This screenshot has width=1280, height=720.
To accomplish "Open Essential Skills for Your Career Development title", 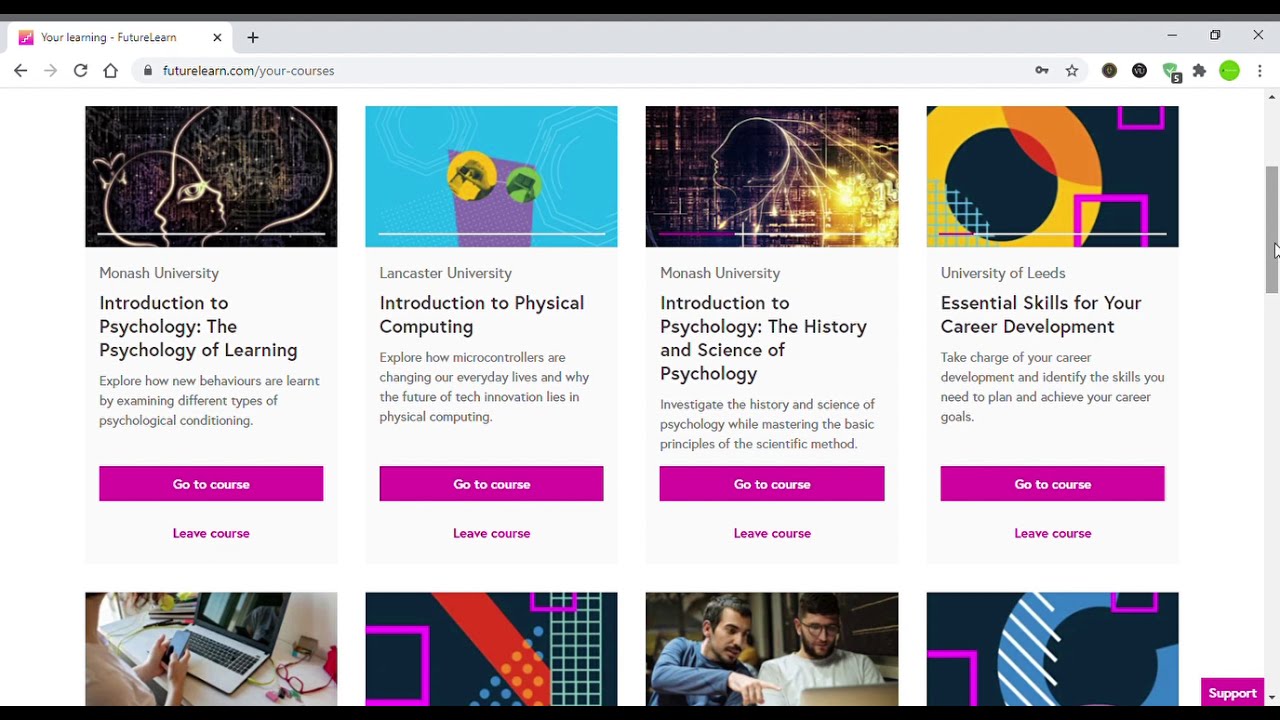I will pyautogui.click(x=1040, y=314).
